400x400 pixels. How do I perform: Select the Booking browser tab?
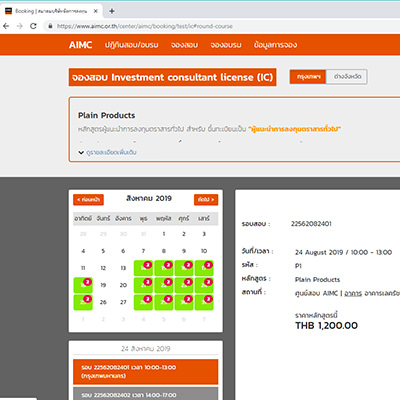(x=51, y=11)
